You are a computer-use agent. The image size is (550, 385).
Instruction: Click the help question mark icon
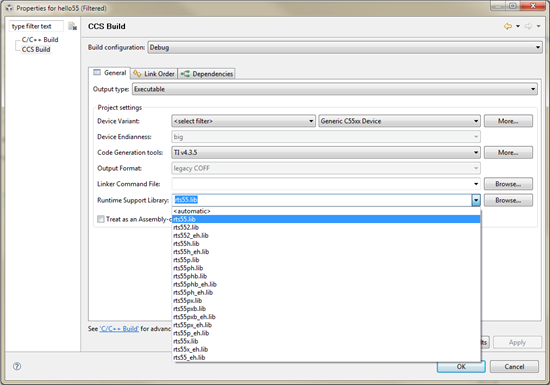tap(17, 366)
